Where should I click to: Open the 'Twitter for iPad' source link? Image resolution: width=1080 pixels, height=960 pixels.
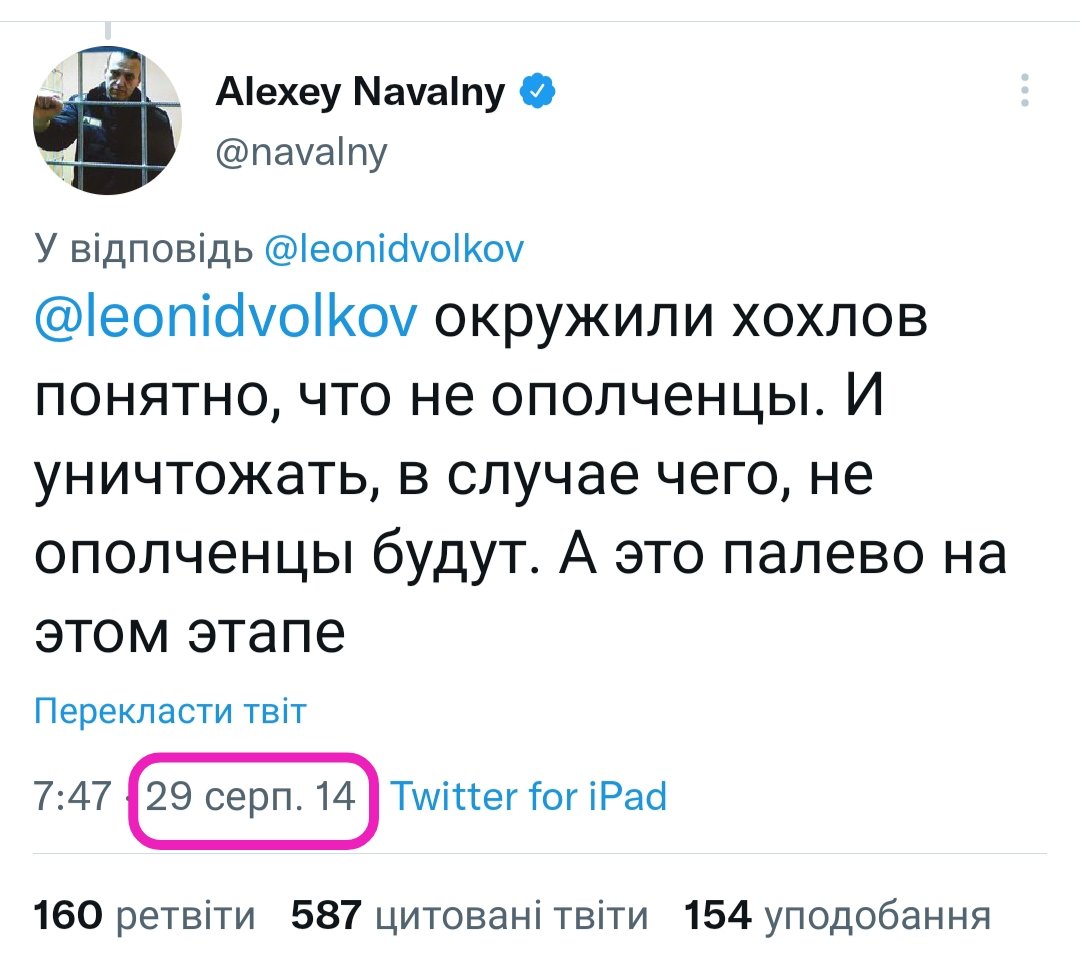pos(527,798)
